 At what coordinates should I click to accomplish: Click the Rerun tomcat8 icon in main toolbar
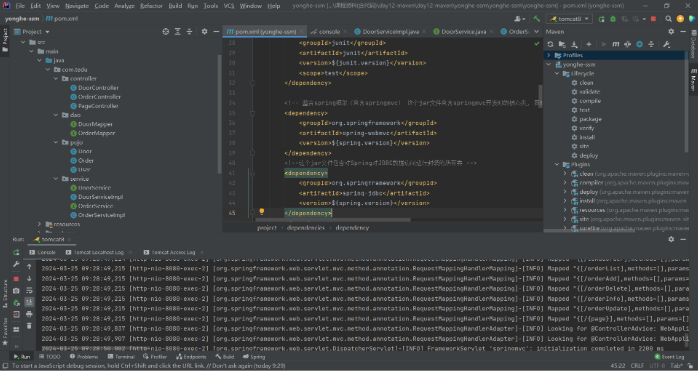[x=601, y=19]
